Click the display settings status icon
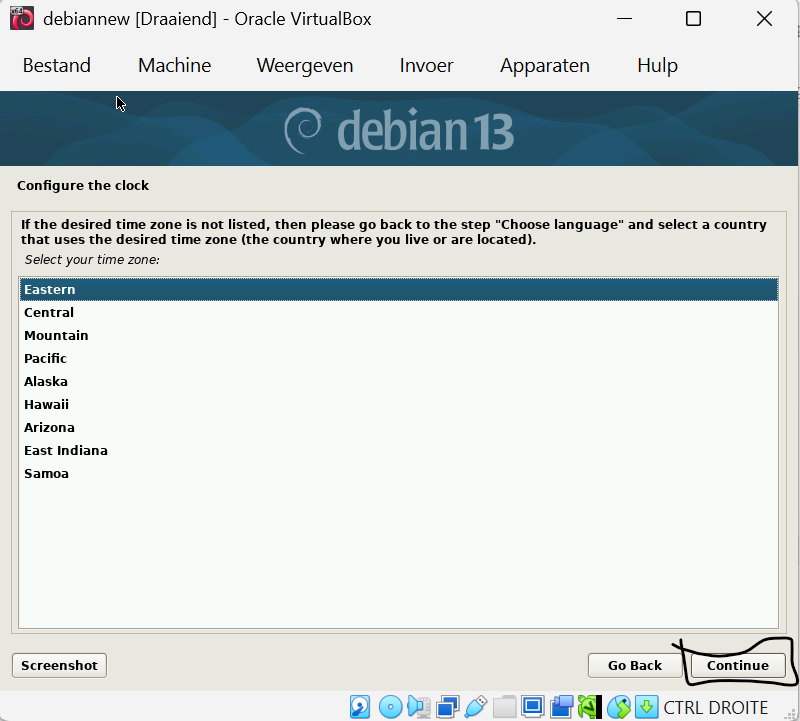The width and height of the screenshot is (800, 721). tap(533, 707)
